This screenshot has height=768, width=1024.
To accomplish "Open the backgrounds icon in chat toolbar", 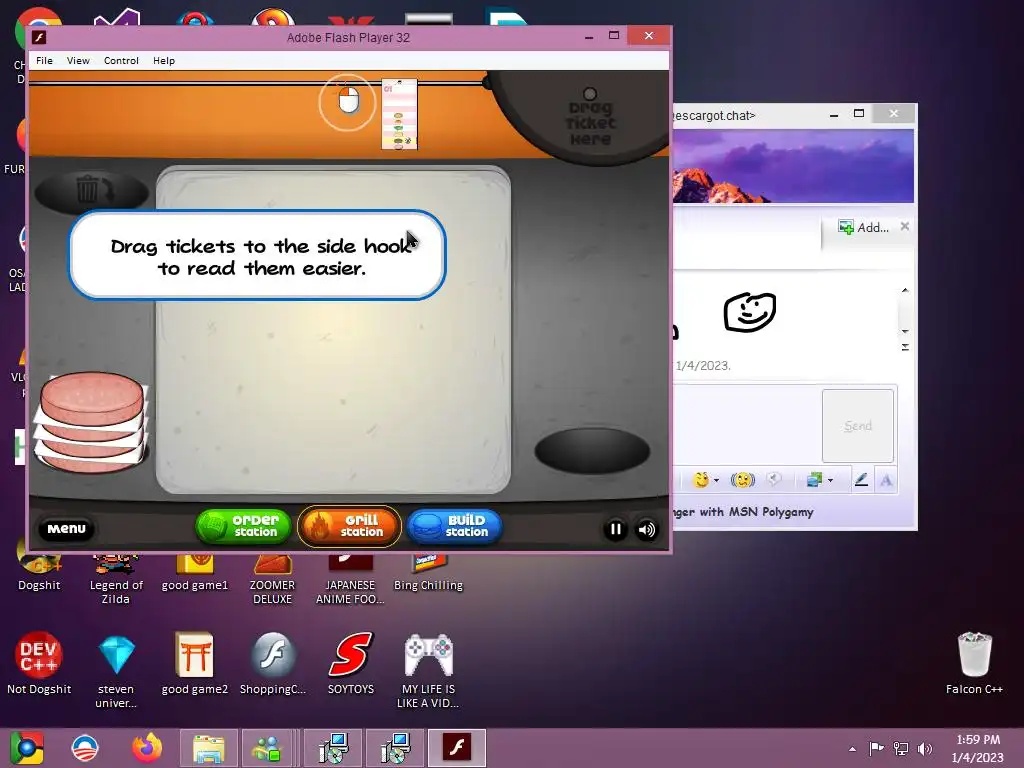I will point(814,481).
